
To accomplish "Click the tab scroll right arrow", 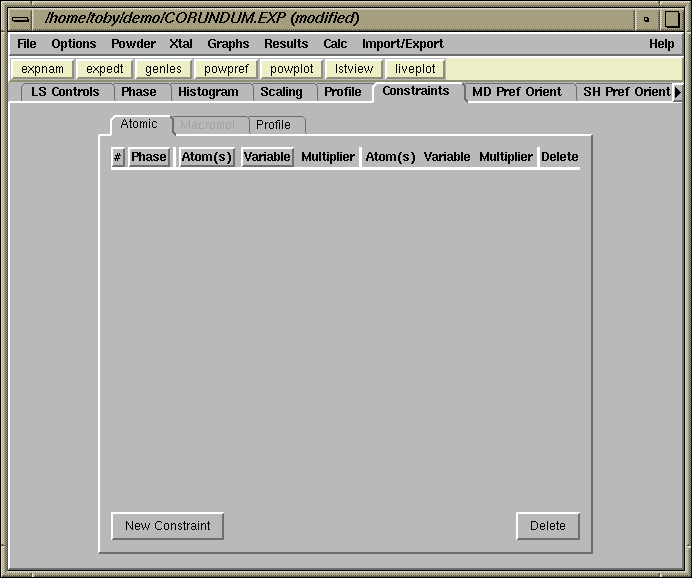I will [678, 92].
